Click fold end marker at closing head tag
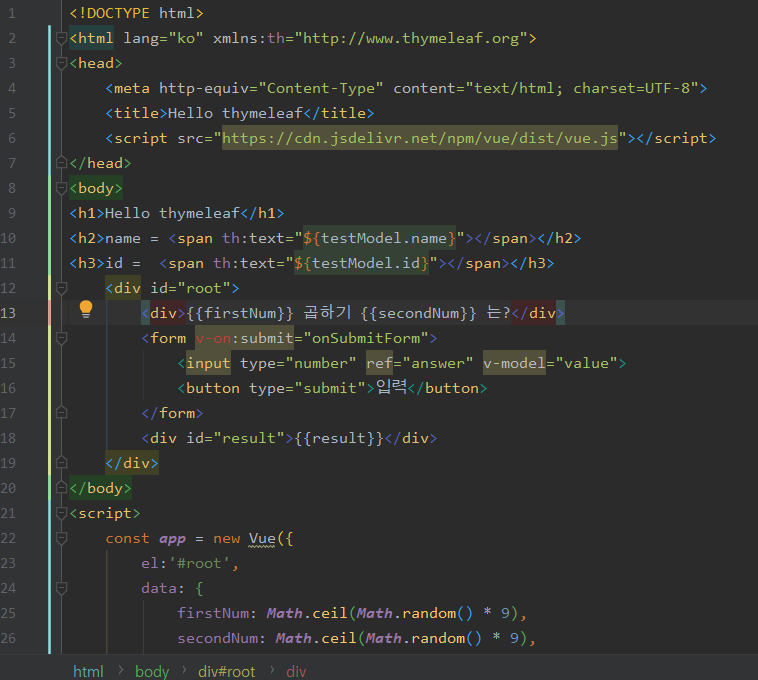Viewport: 758px width, 680px height. point(61,163)
